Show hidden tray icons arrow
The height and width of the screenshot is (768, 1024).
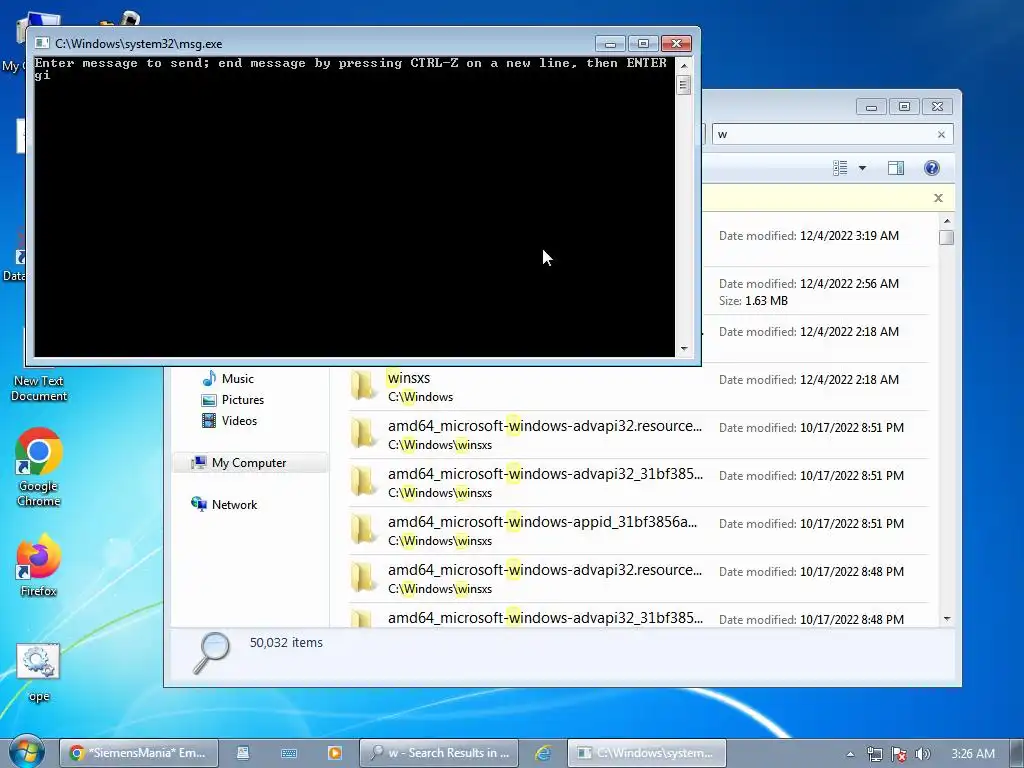click(x=850, y=754)
